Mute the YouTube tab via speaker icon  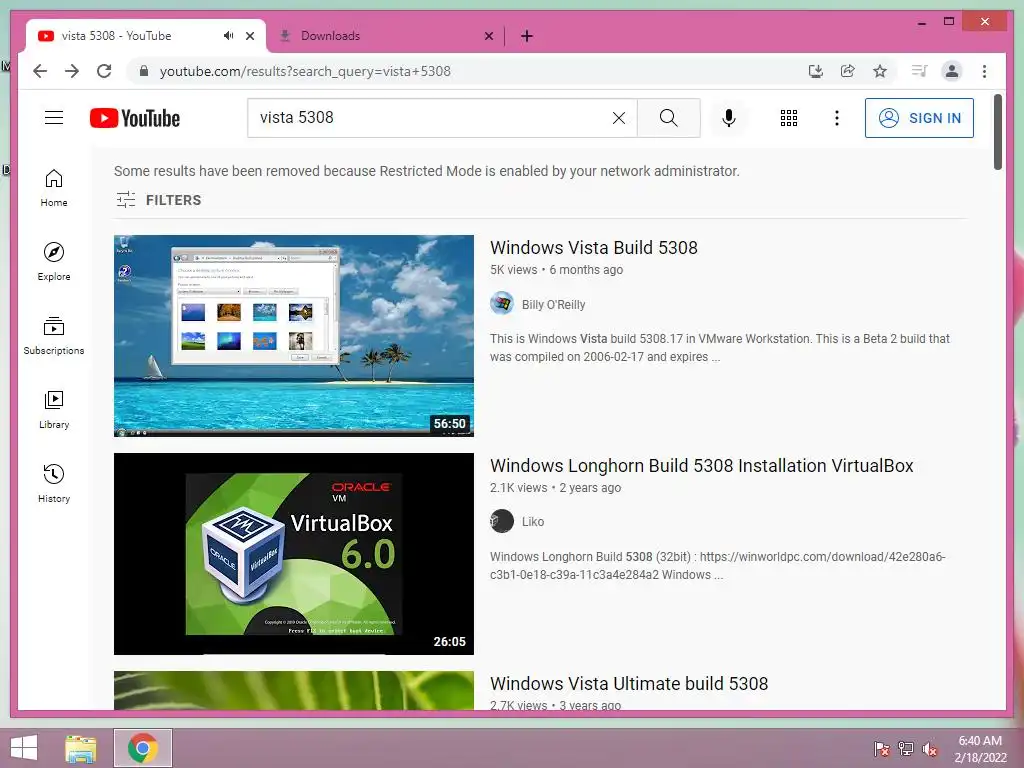pyautogui.click(x=228, y=35)
